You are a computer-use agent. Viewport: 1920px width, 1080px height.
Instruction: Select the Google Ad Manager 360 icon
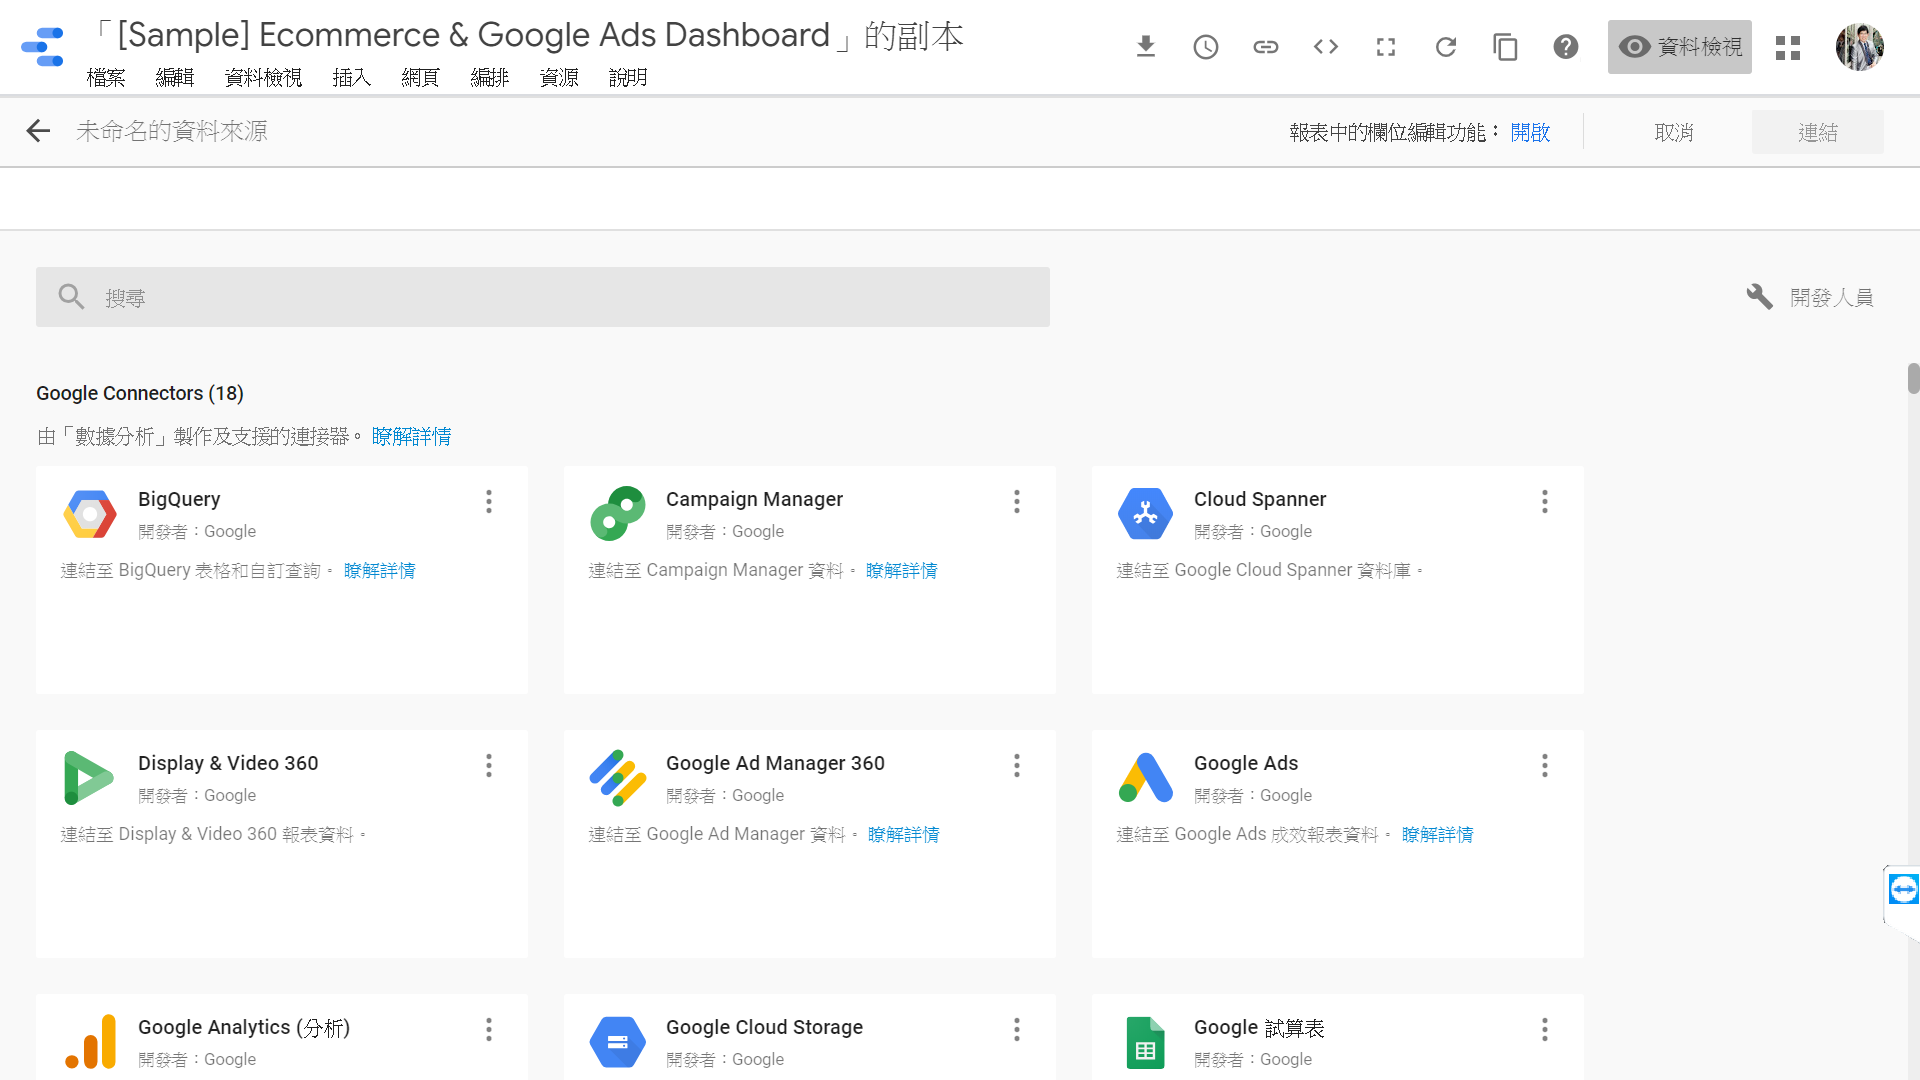tap(618, 778)
